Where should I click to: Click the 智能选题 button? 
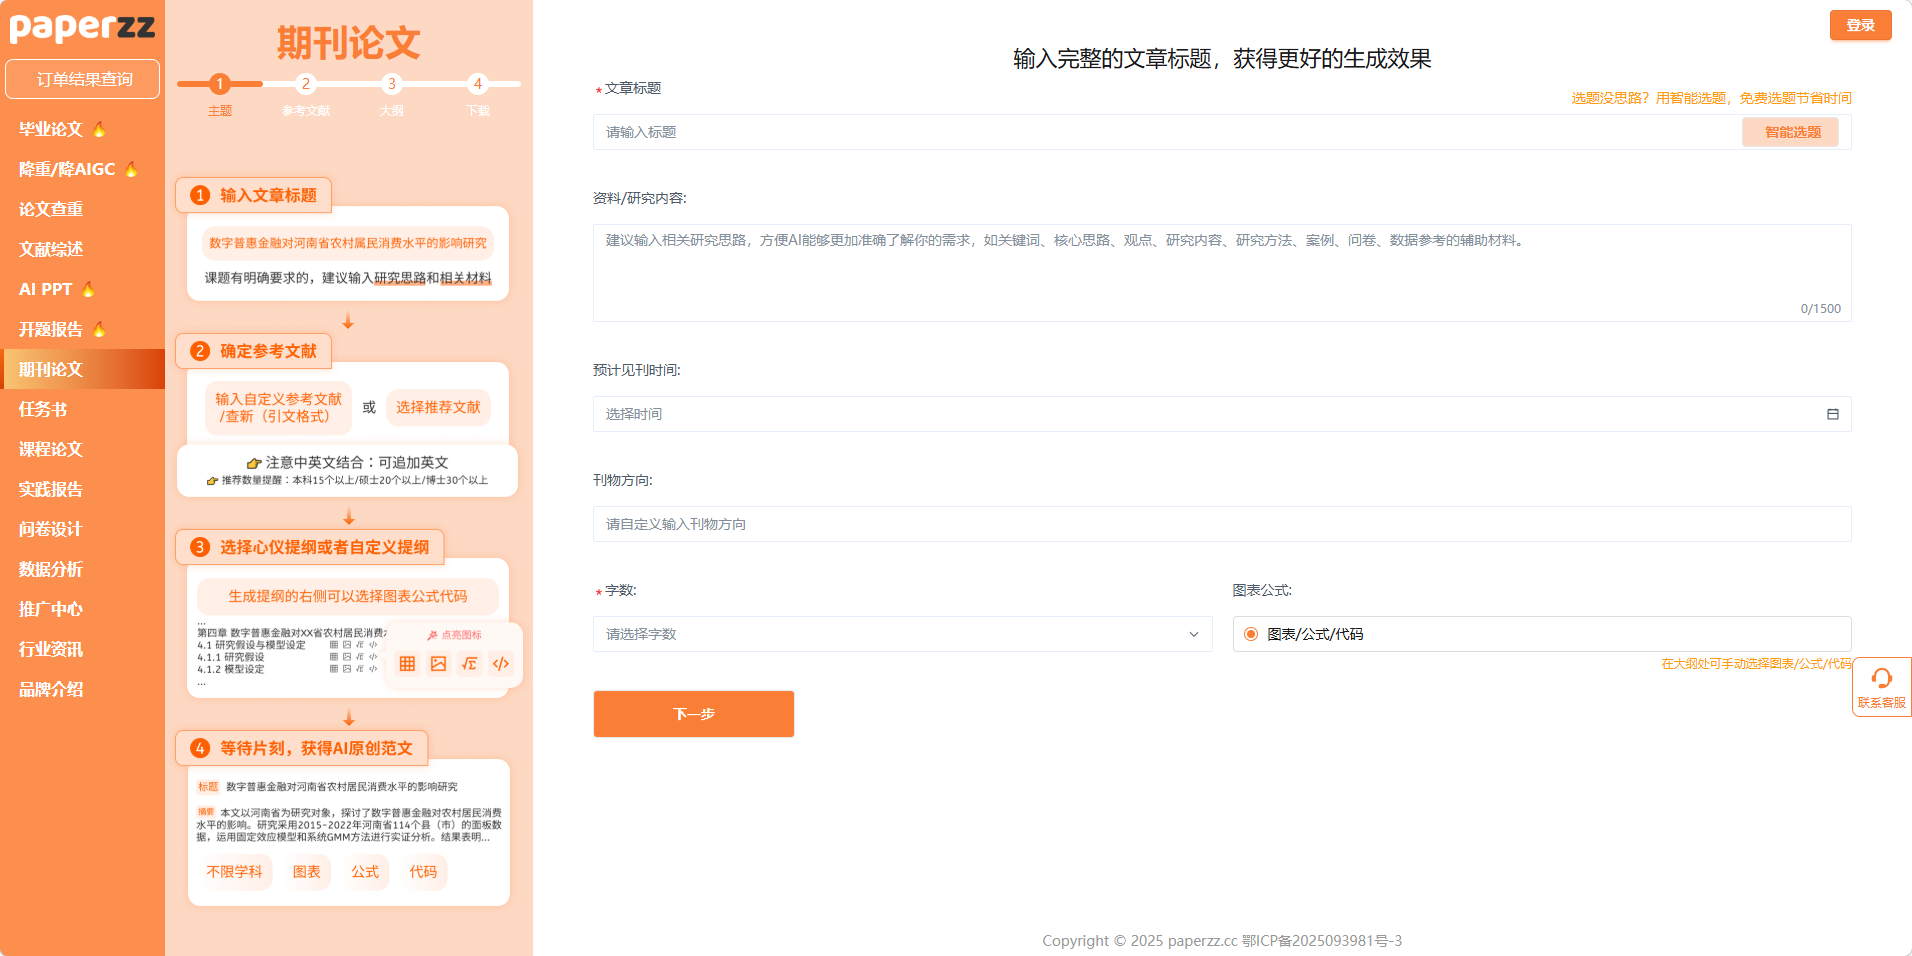[x=1791, y=132]
